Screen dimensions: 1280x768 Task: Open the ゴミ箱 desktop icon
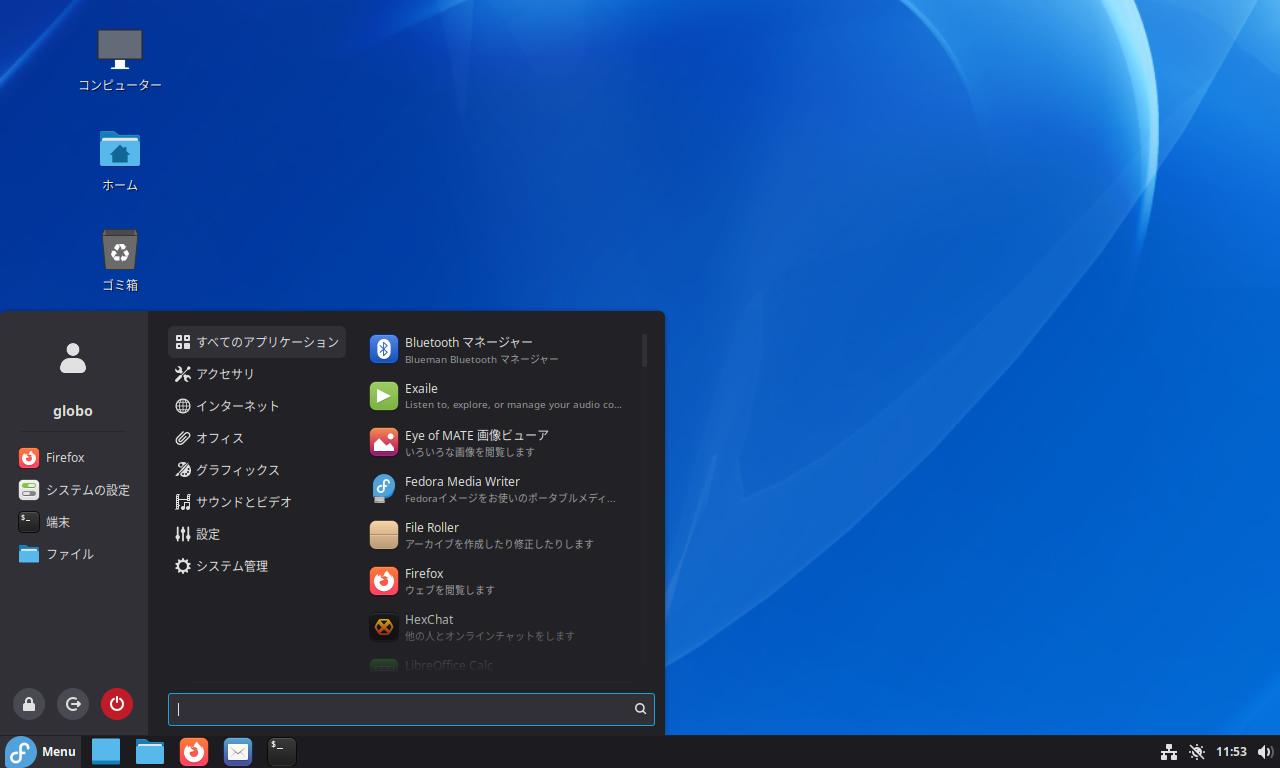point(120,260)
